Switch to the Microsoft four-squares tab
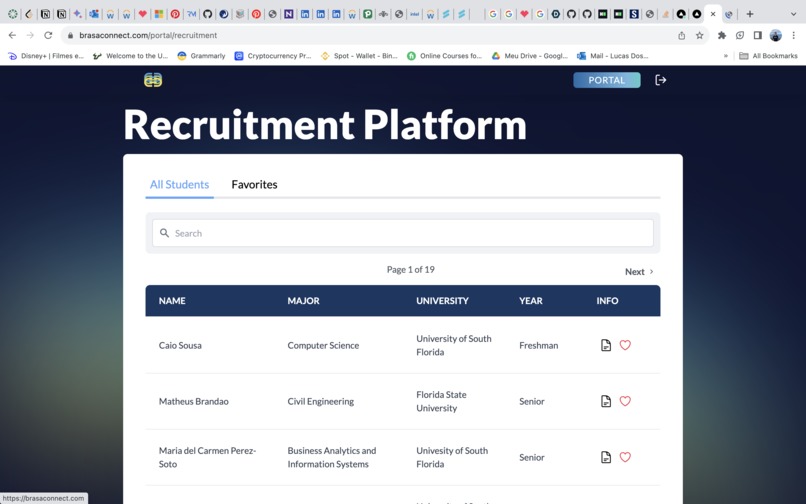Screen dimensions: 806x504 click(159, 14)
